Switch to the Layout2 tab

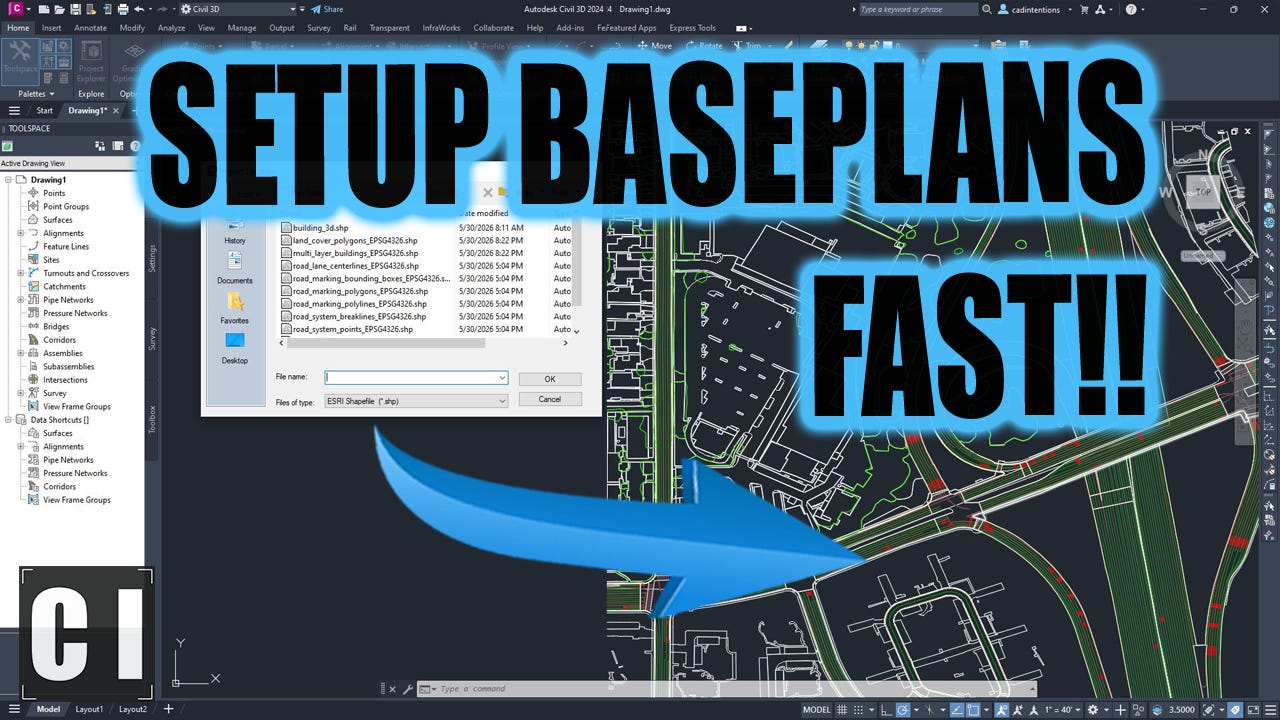click(x=133, y=709)
